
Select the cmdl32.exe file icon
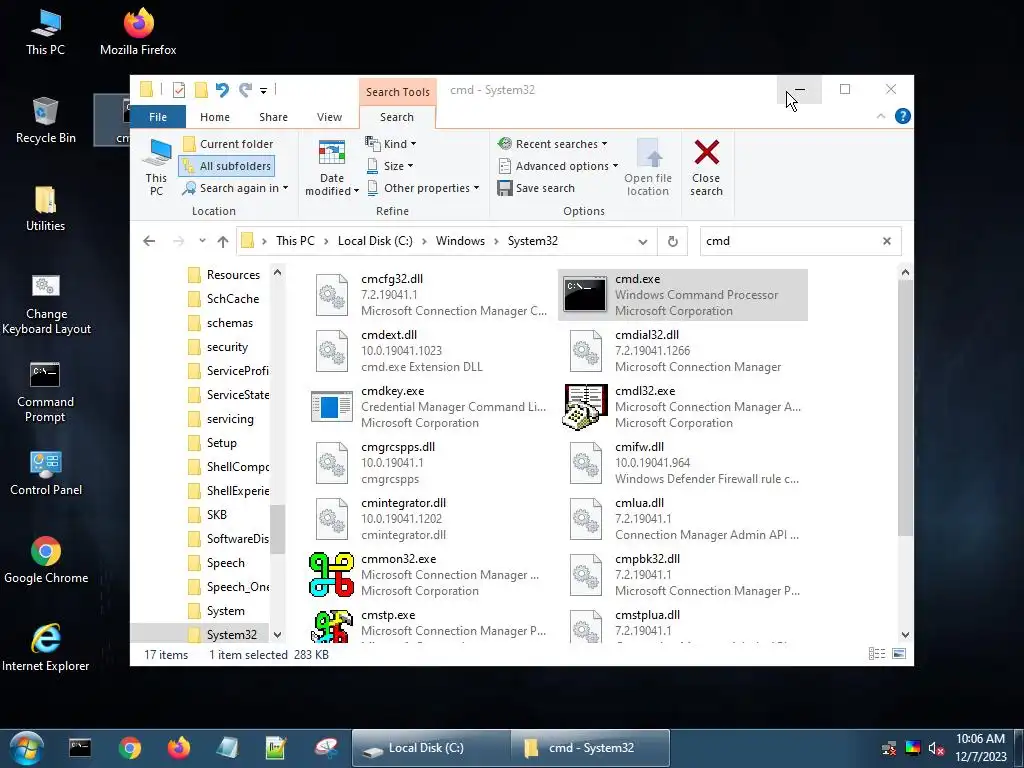(x=585, y=407)
